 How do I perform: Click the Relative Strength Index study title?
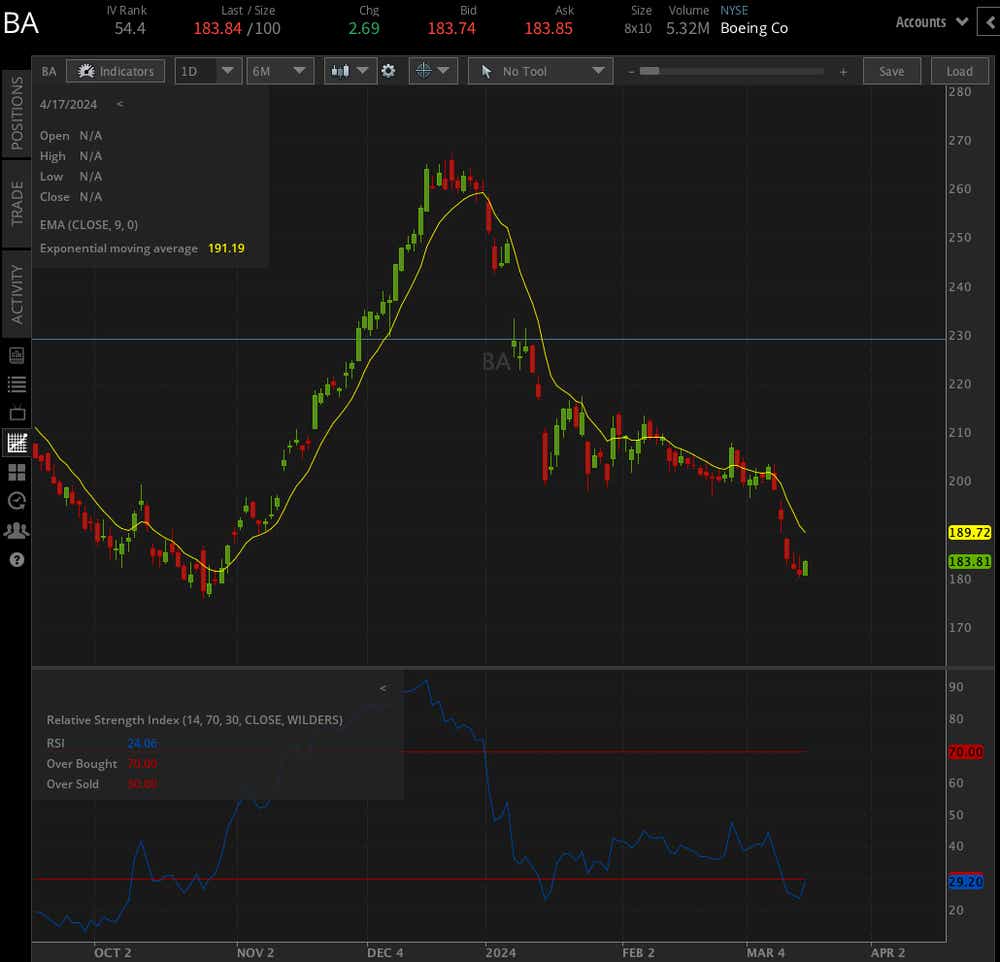point(195,720)
